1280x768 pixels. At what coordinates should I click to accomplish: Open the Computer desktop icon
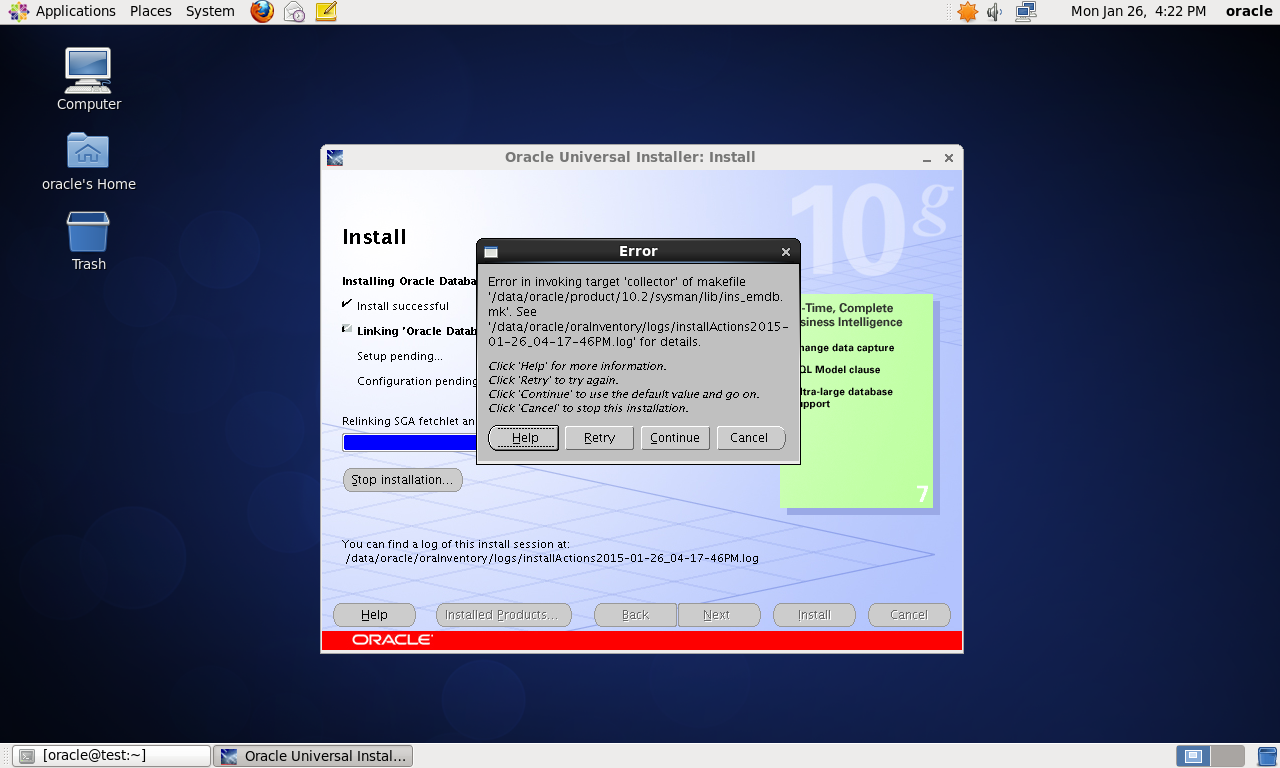point(89,80)
